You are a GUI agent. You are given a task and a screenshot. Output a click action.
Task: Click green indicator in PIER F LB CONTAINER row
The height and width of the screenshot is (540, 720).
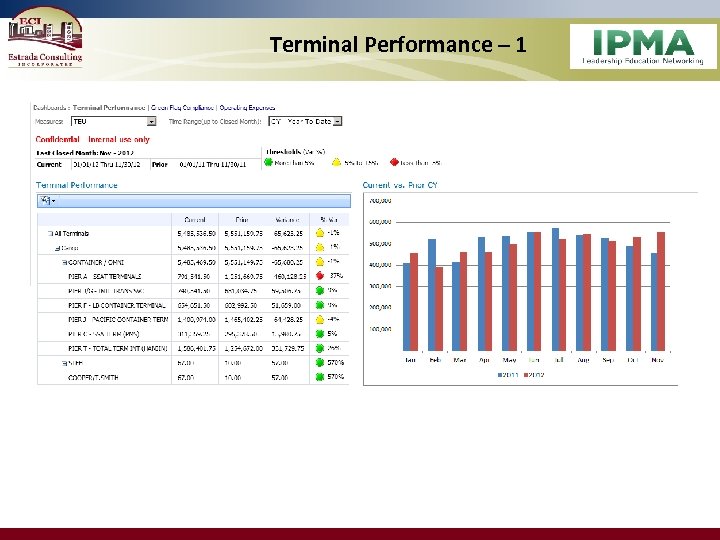pyautogui.click(x=320, y=305)
